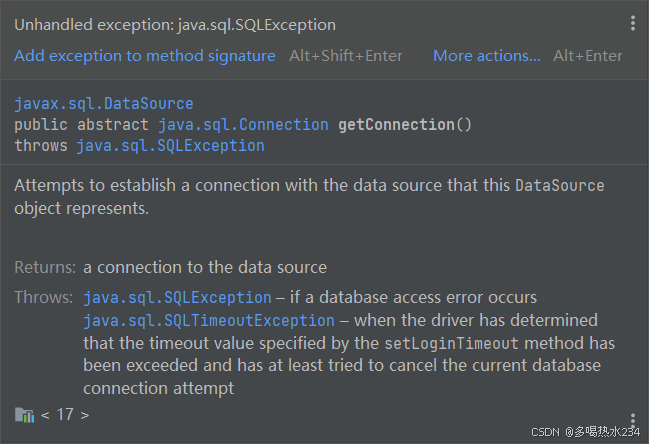Open java.sql.SQLException link in Throws section
This screenshot has height=444, width=649.
[x=177, y=298]
